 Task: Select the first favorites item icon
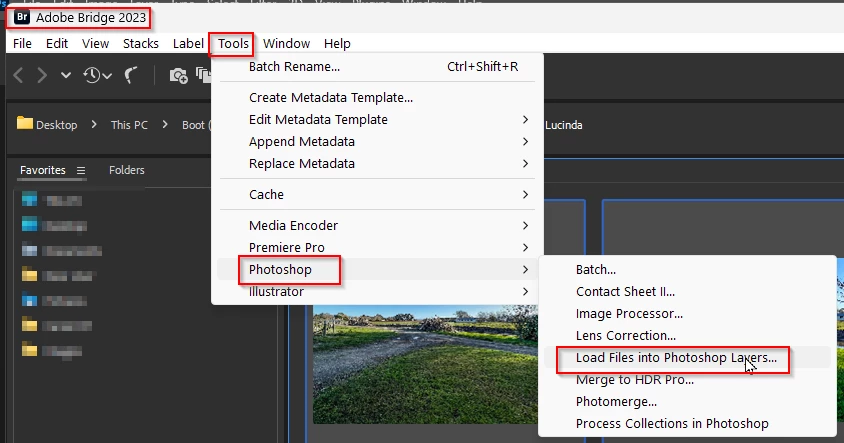tap(30, 200)
